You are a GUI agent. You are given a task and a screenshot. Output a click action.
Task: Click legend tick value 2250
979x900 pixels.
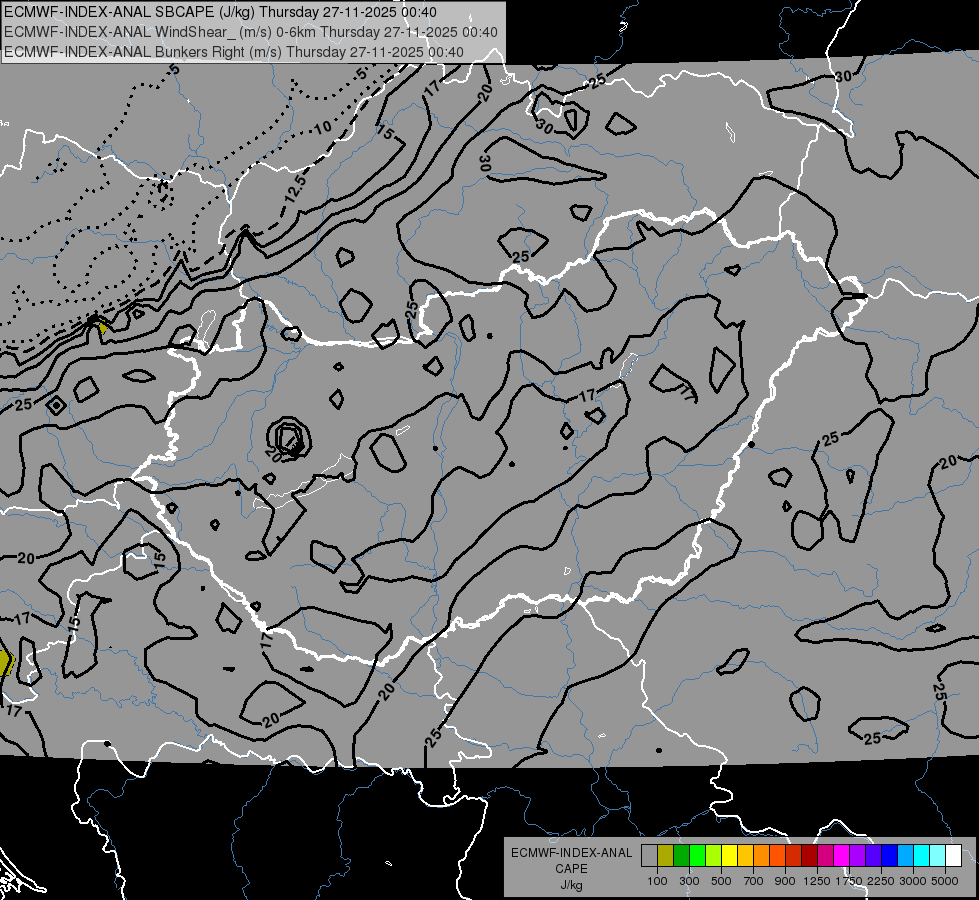pyautogui.click(x=881, y=881)
